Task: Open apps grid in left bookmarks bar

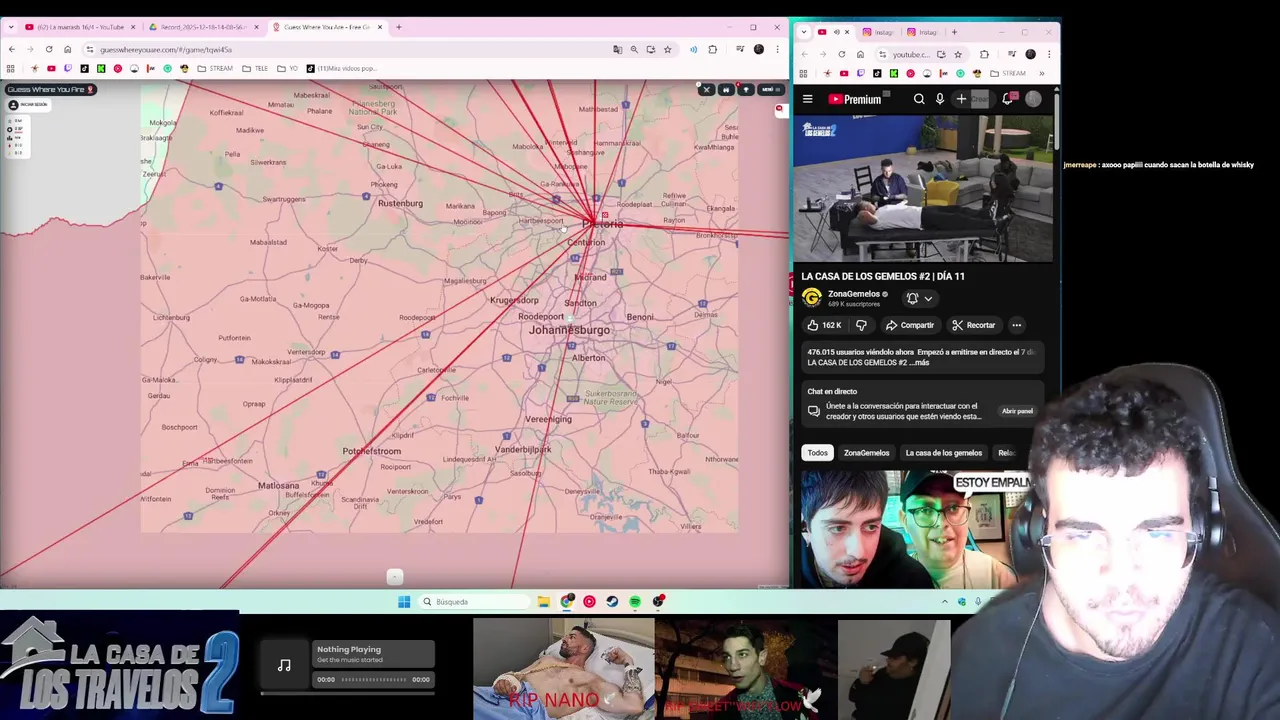Action: tap(11, 69)
